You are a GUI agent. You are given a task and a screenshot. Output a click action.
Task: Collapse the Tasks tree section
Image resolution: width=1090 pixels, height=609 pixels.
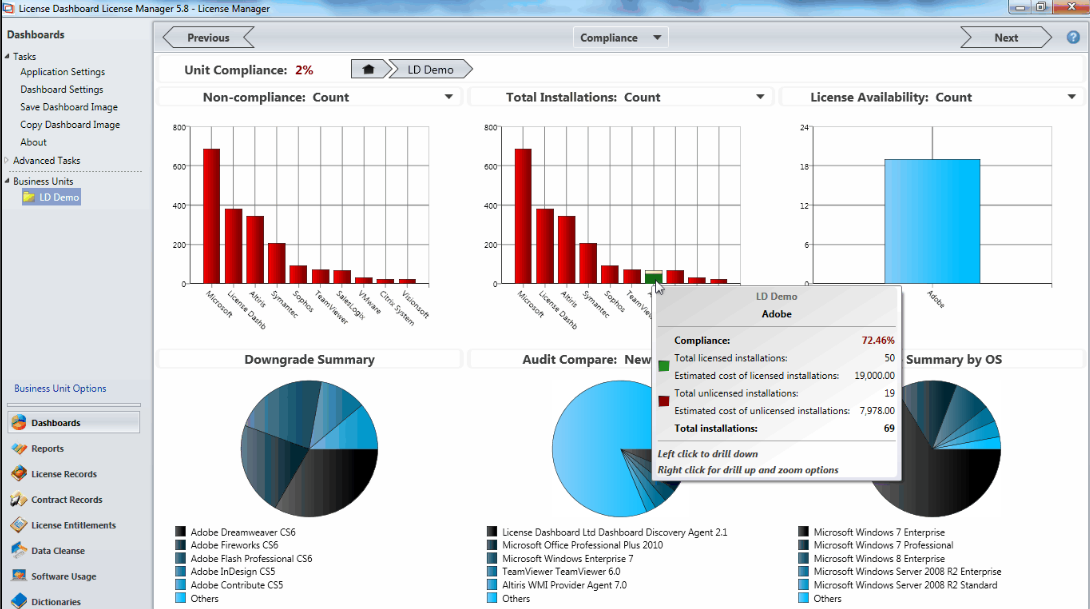7,57
